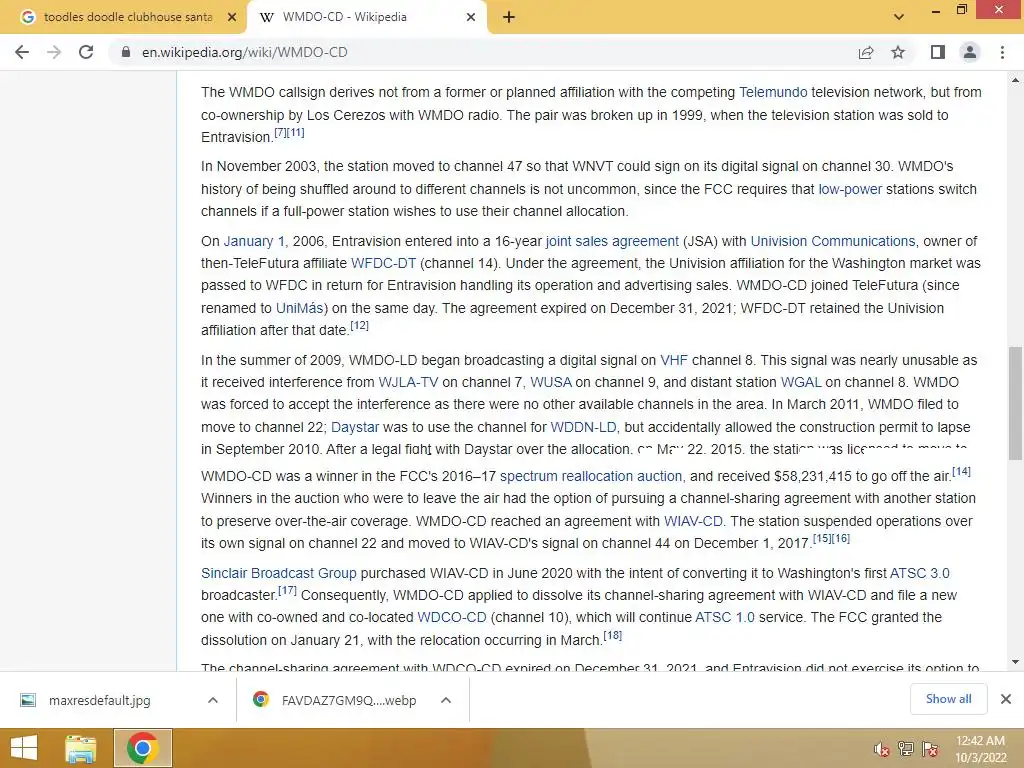The image size is (1024, 768).
Task: Click the page's vertical scrollbar thumb
Action: coord(1015,403)
